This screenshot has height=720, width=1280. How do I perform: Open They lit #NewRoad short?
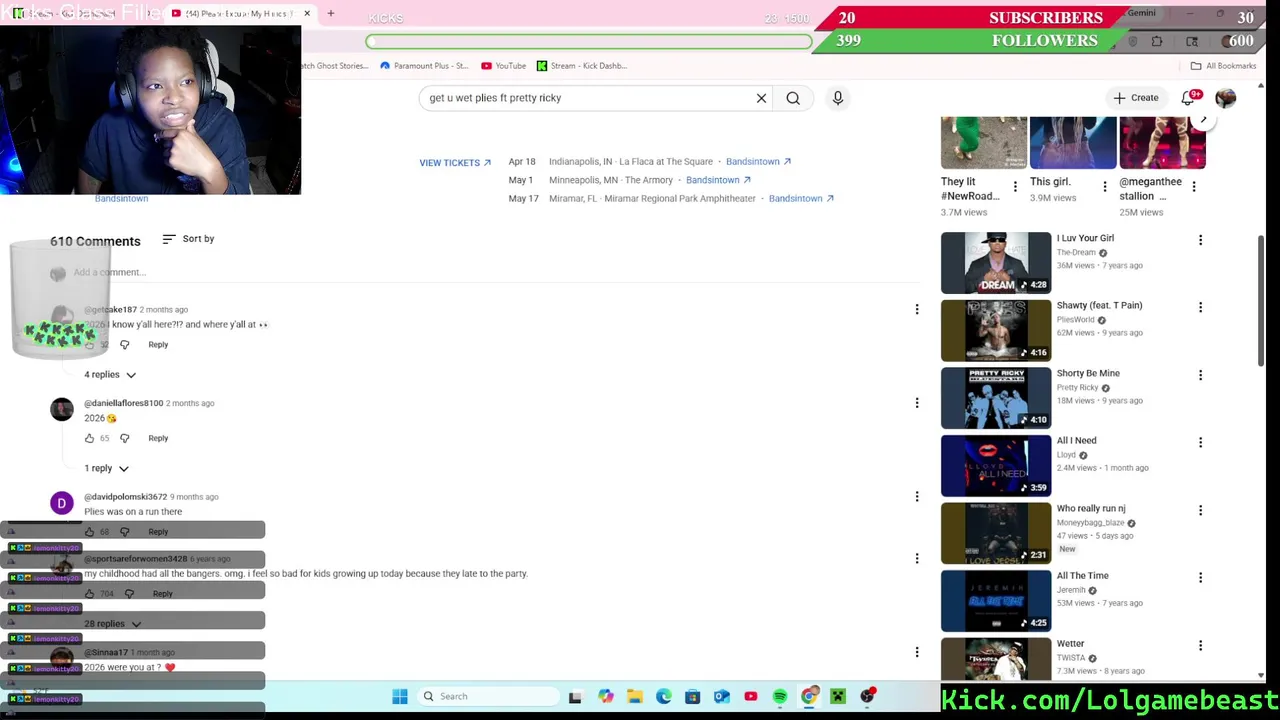(x=984, y=143)
